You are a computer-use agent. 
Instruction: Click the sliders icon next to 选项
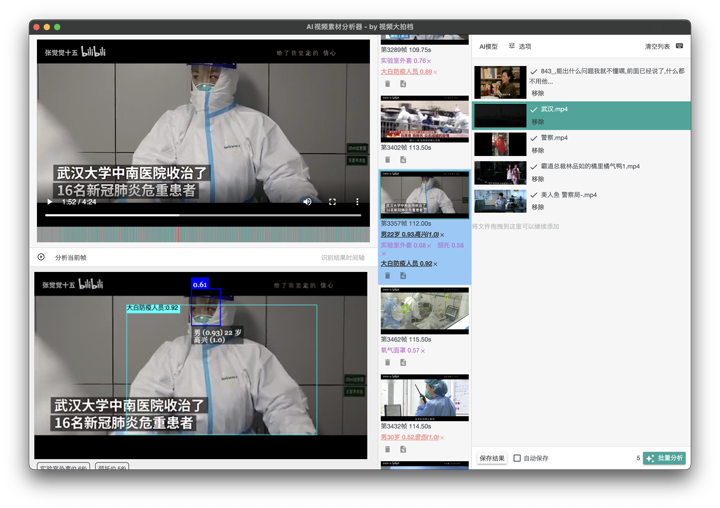click(512, 46)
